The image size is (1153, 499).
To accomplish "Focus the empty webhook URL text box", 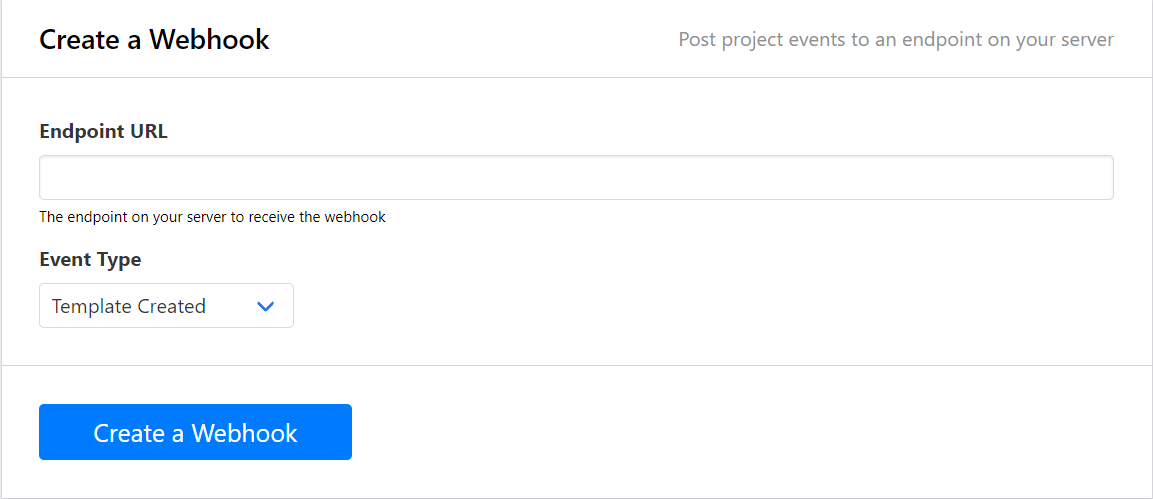I will (575, 177).
